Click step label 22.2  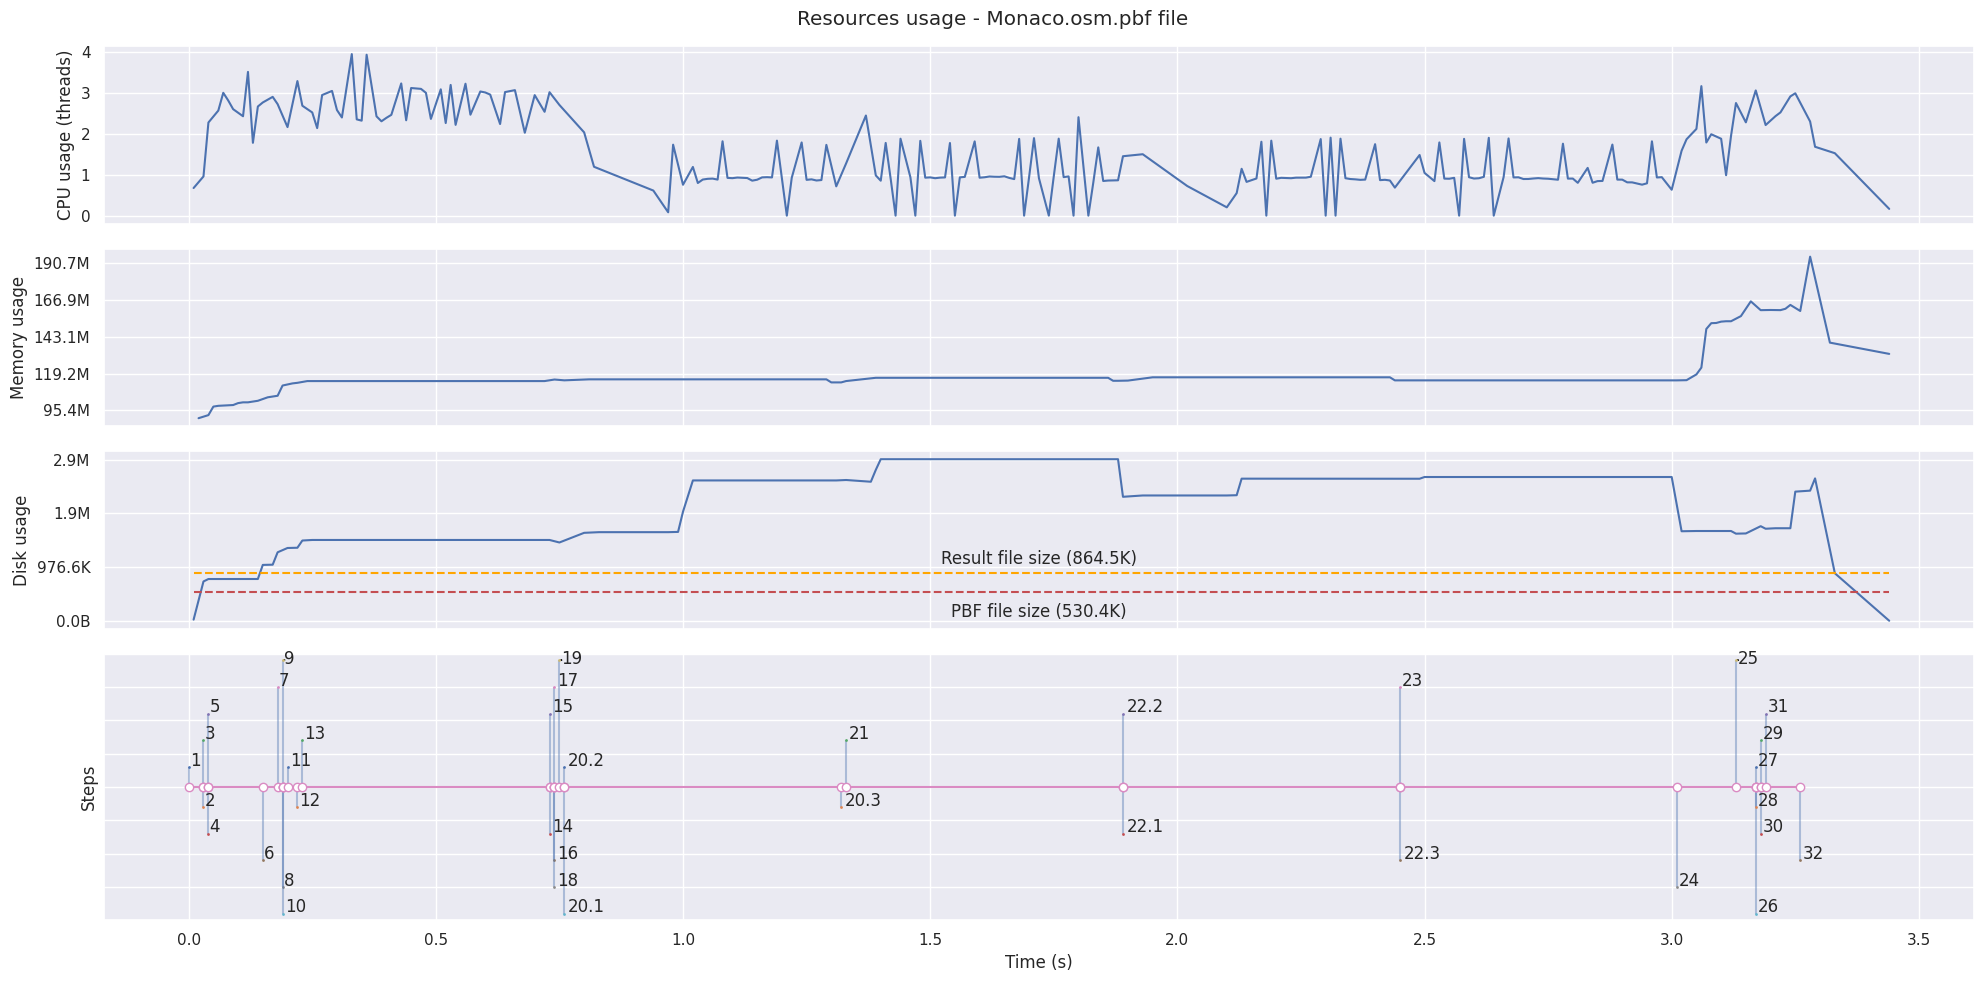click(1144, 707)
